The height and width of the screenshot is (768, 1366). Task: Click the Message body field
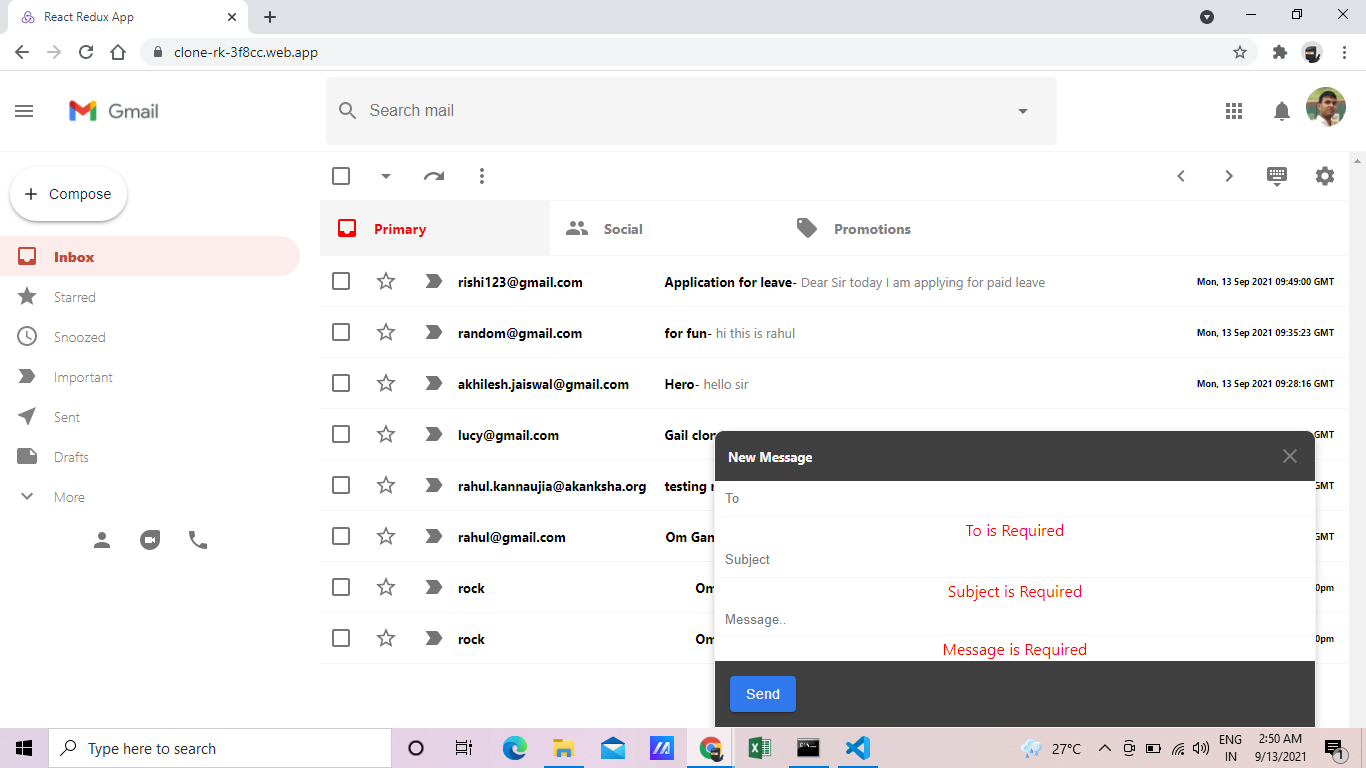[x=1015, y=619]
